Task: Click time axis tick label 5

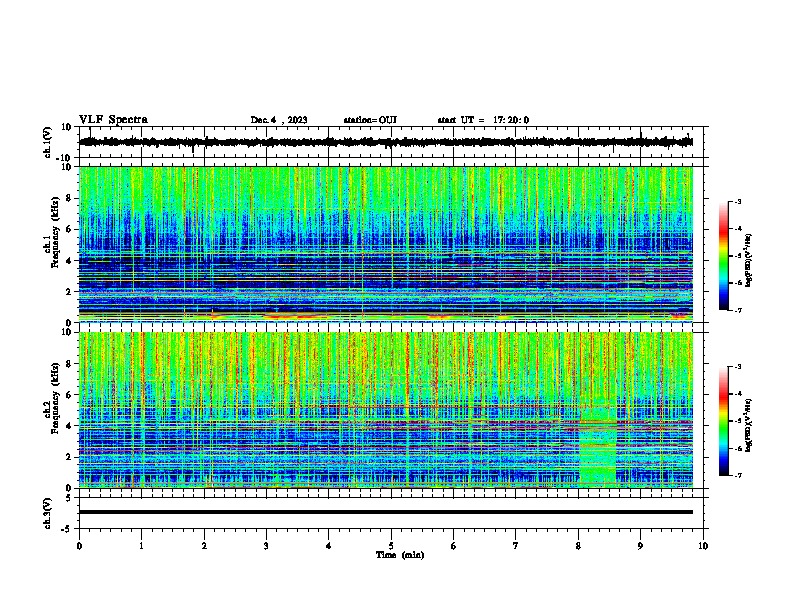Action: point(391,546)
